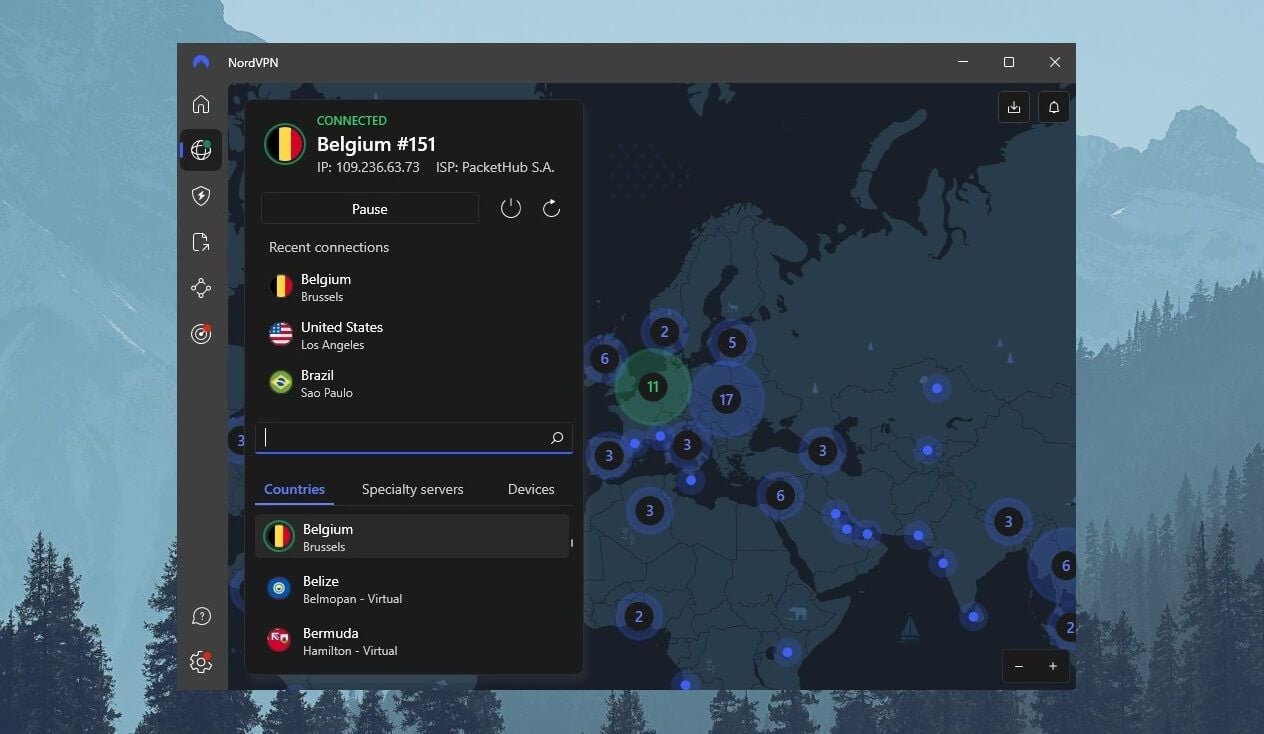Screen dimensions: 1264x734
Task: Select recent connection Belgium Brussels
Action: pos(414,287)
